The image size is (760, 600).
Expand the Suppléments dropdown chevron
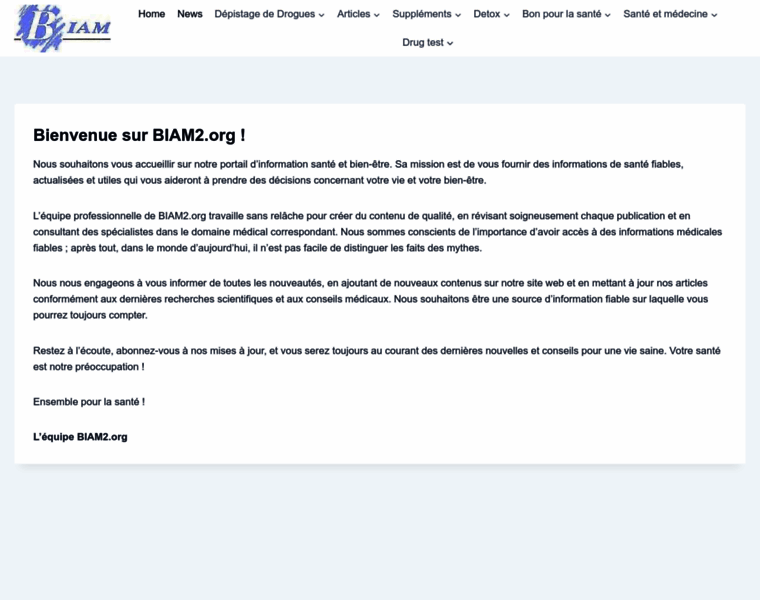tap(458, 15)
